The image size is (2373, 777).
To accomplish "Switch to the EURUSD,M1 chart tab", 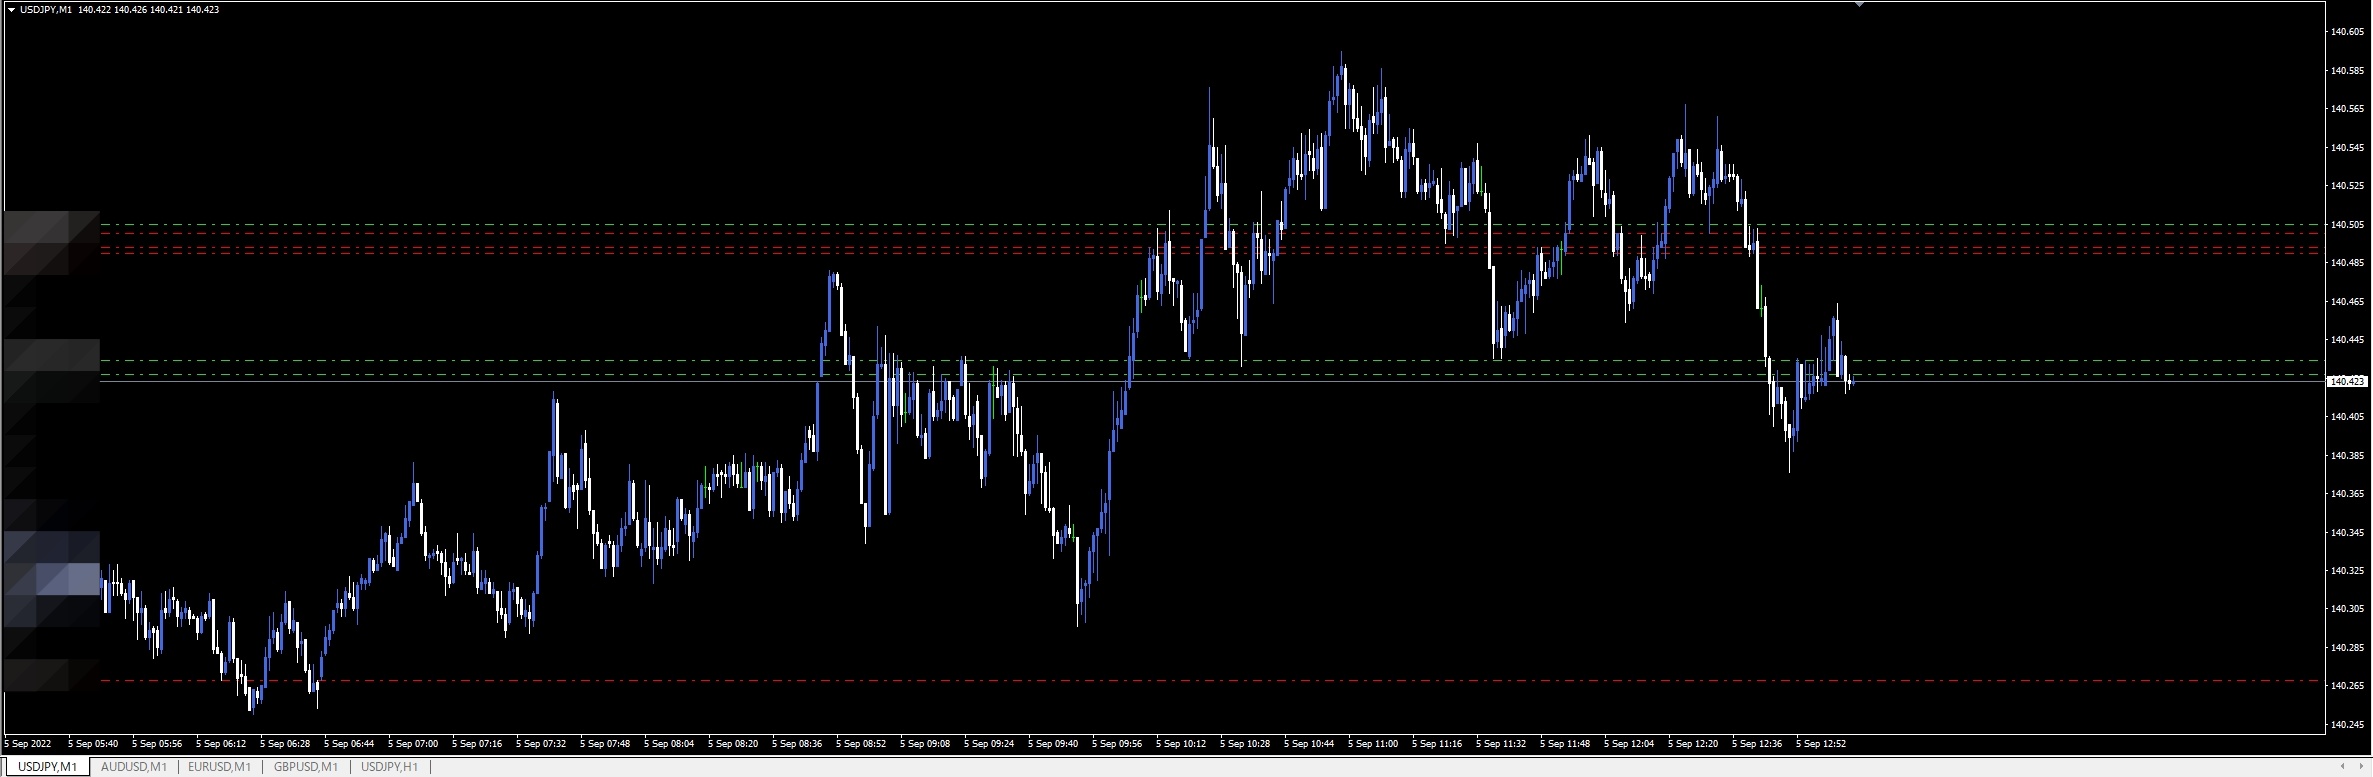I will [219, 767].
